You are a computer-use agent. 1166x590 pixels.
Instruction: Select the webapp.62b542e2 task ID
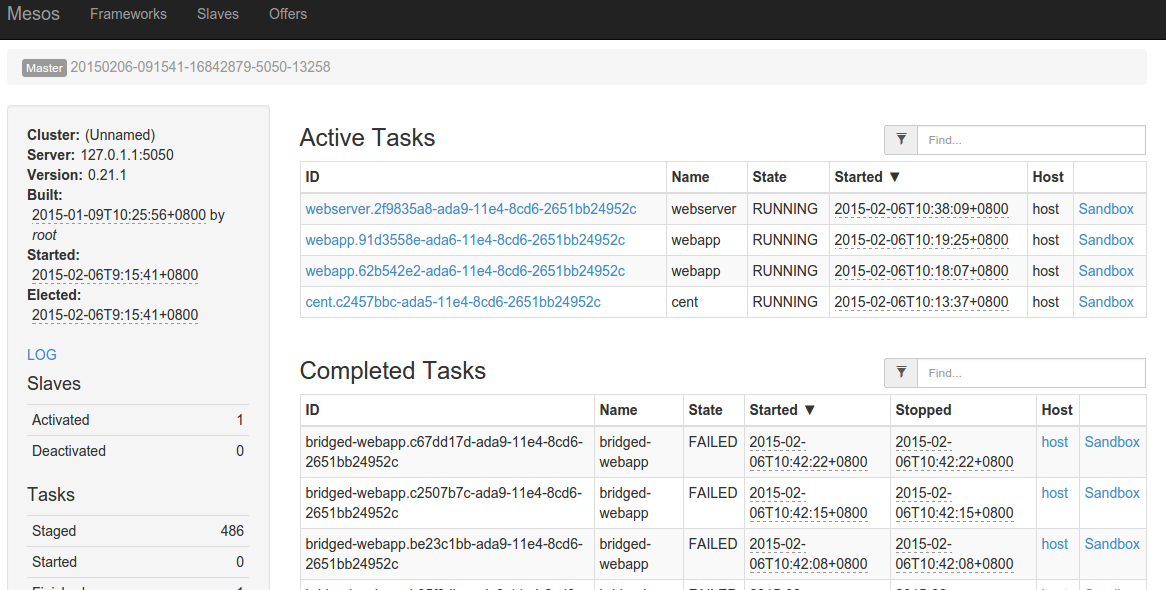(465, 271)
